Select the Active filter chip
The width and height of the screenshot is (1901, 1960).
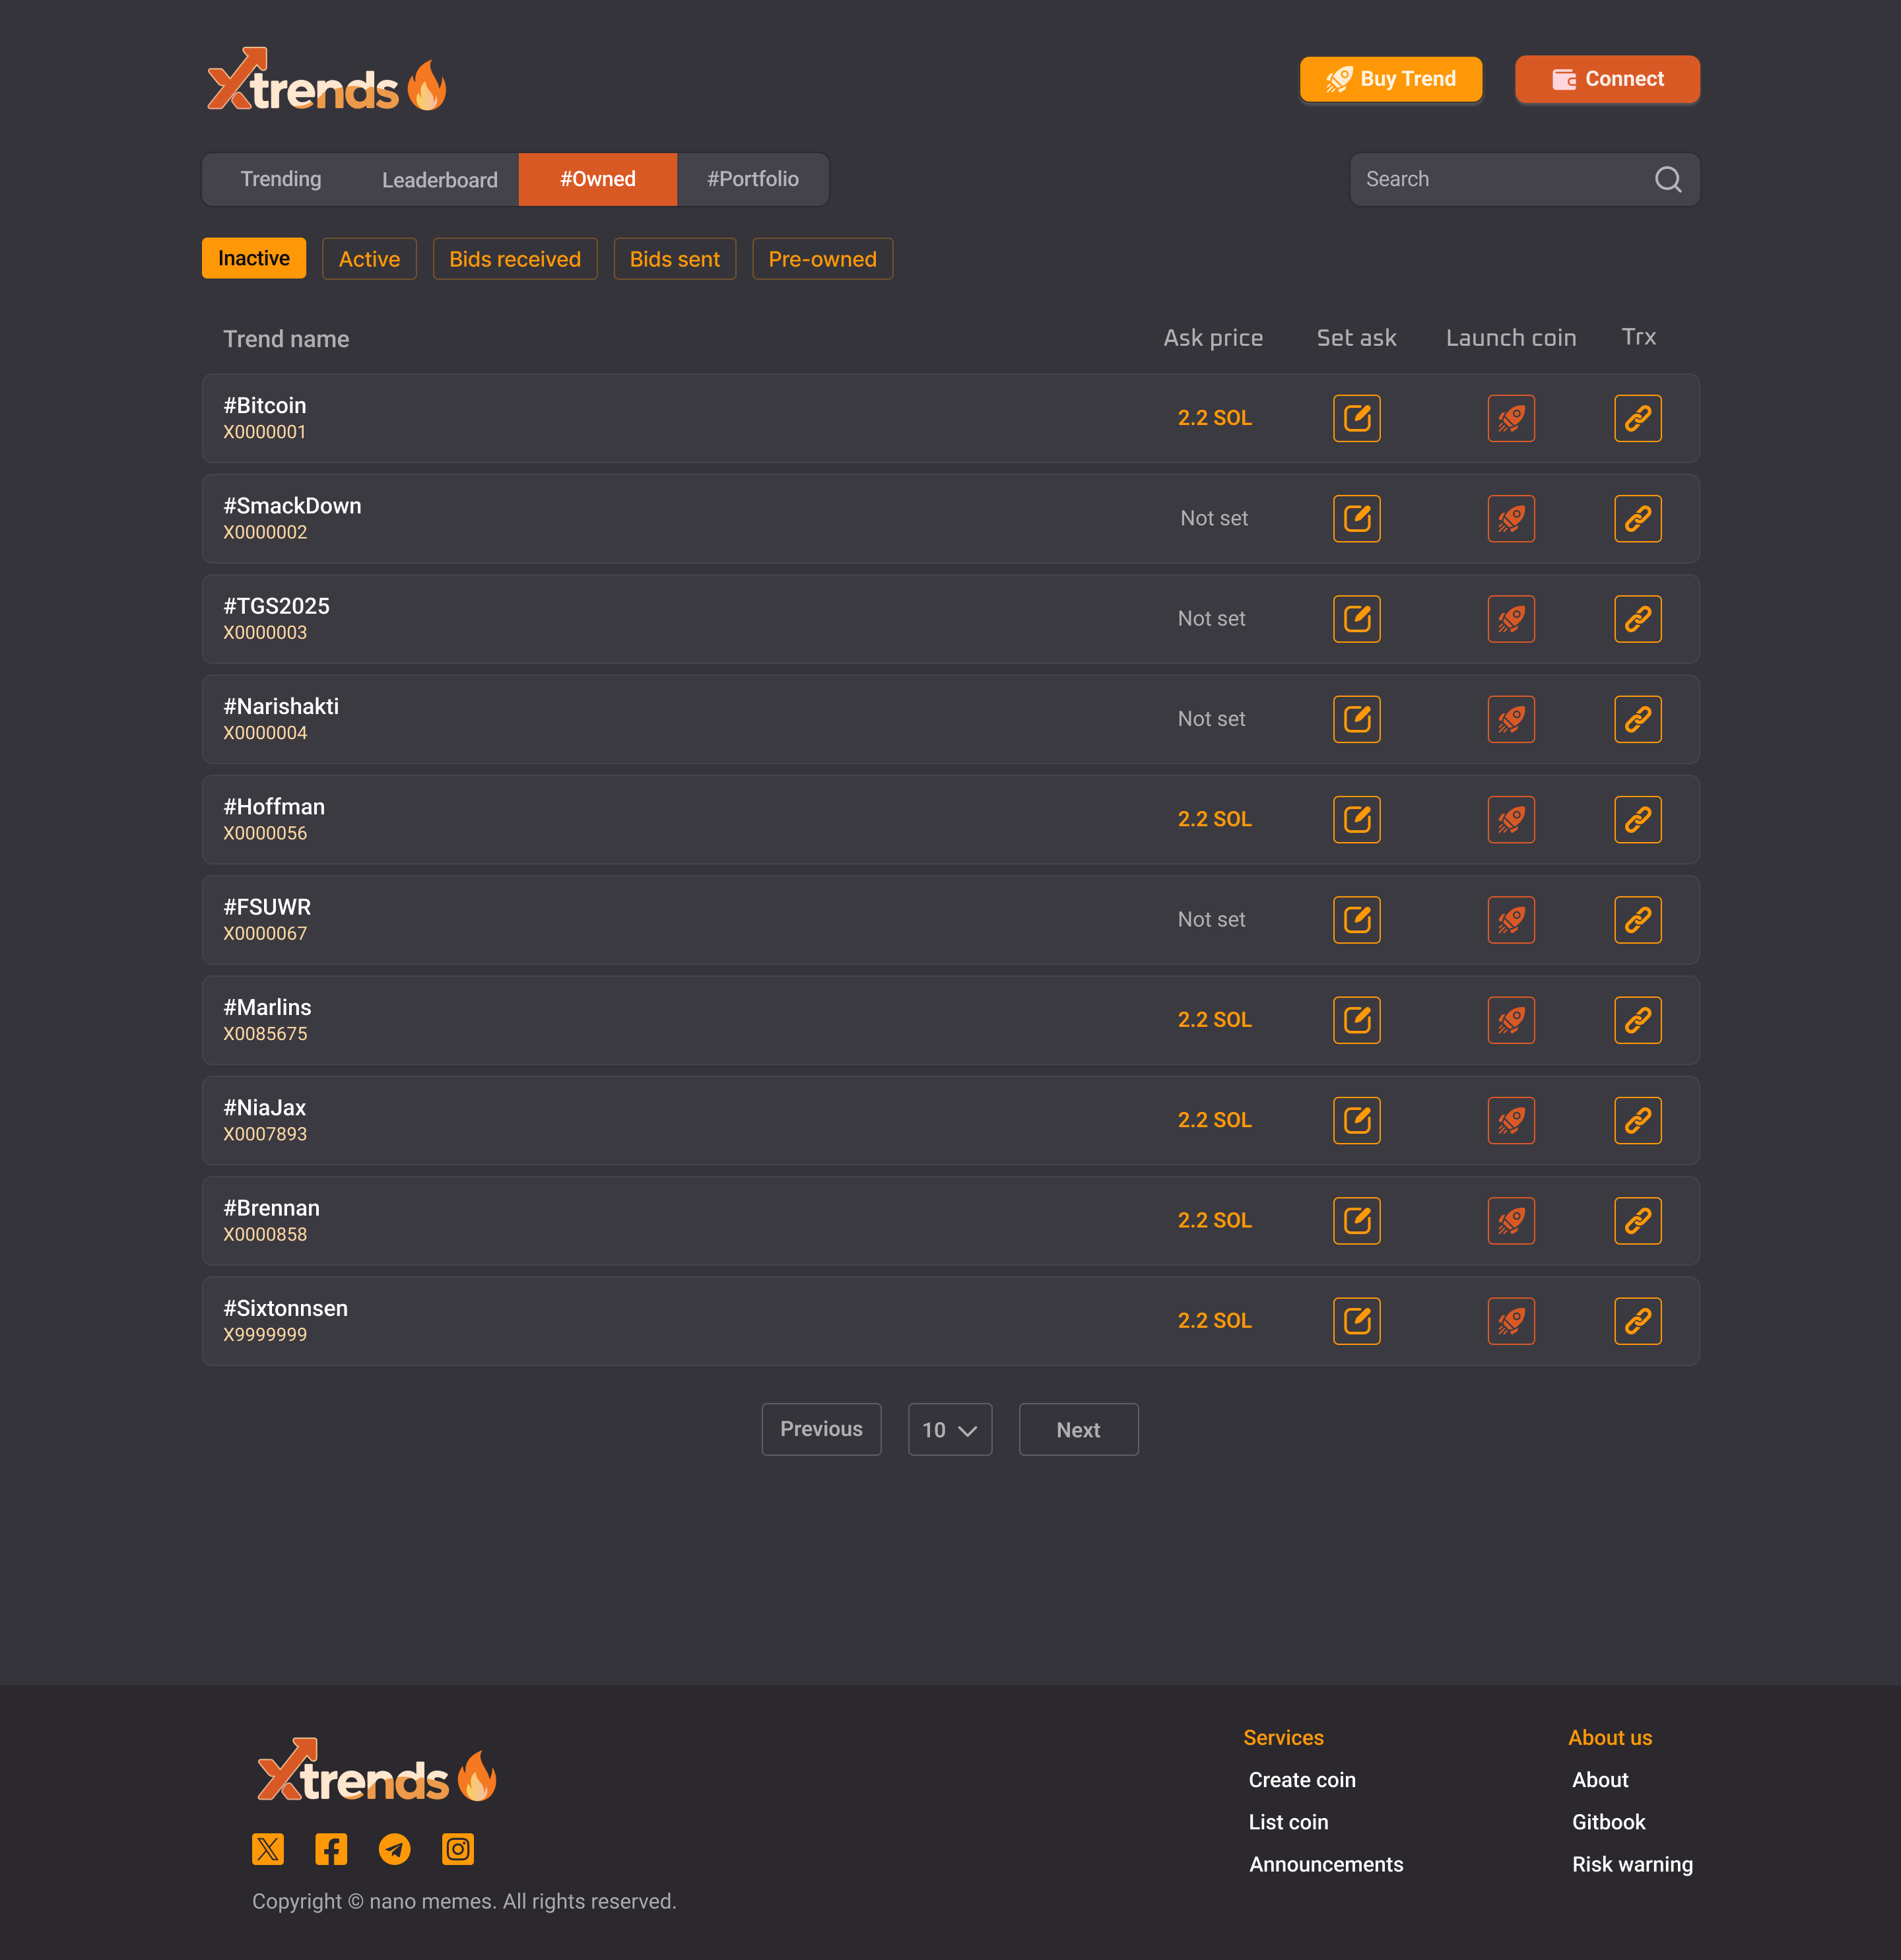coord(369,259)
